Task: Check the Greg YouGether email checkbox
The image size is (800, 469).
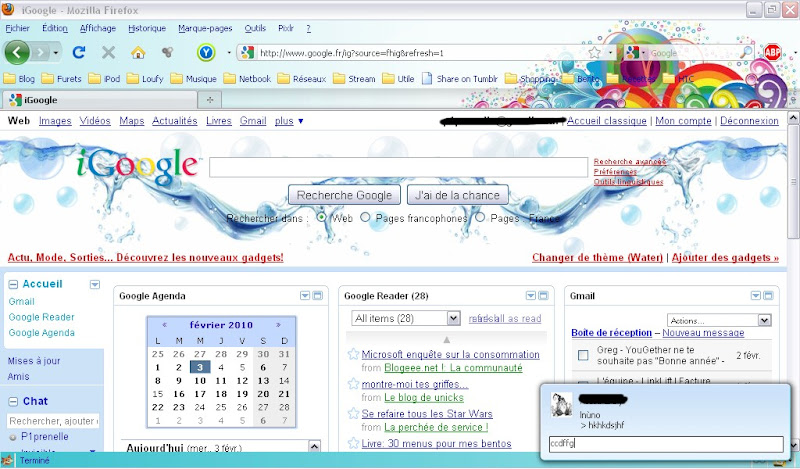Action: point(583,355)
